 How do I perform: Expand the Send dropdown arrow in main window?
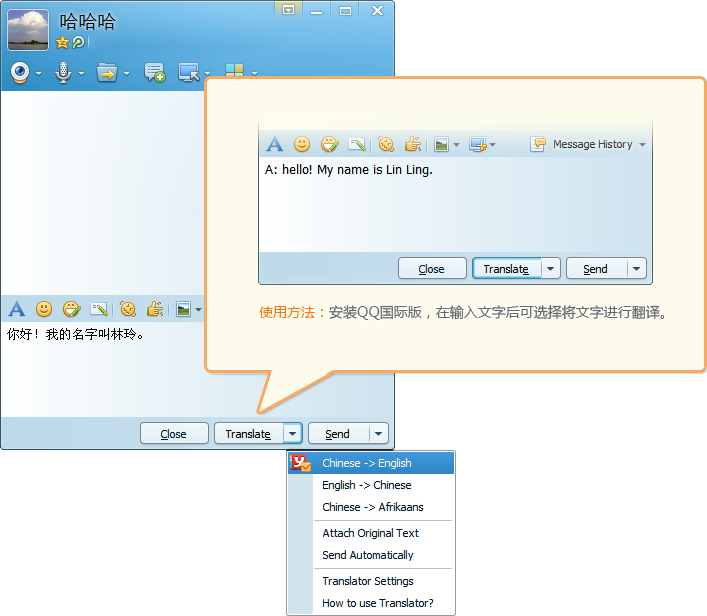coord(378,434)
